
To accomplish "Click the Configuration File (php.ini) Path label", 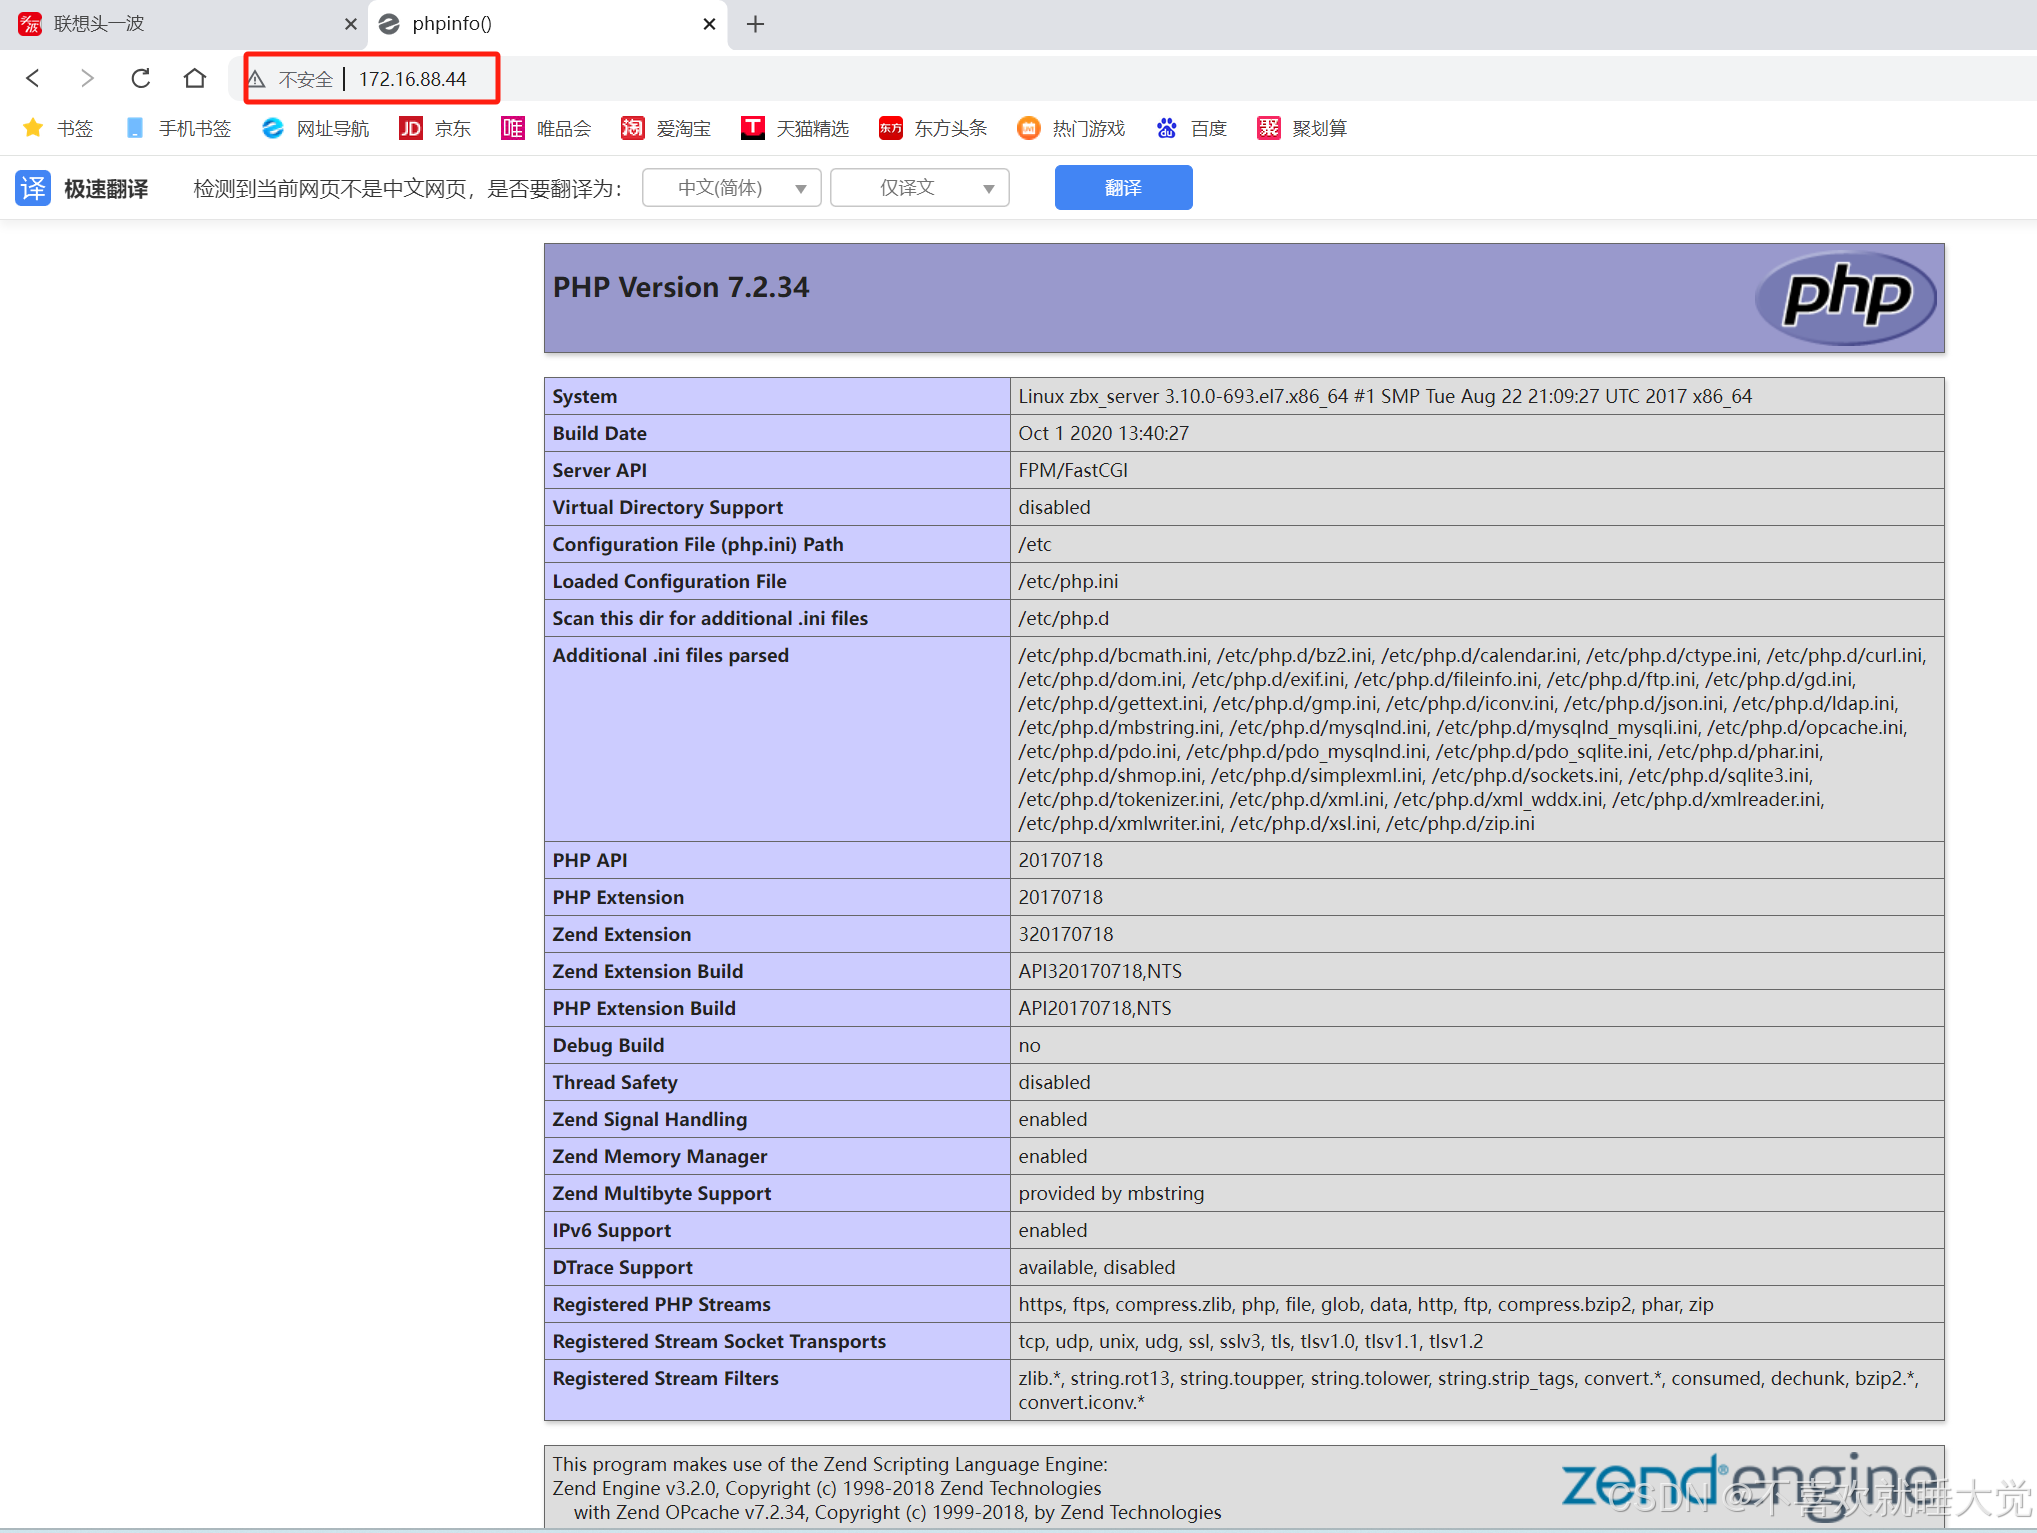I will point(697,544).
